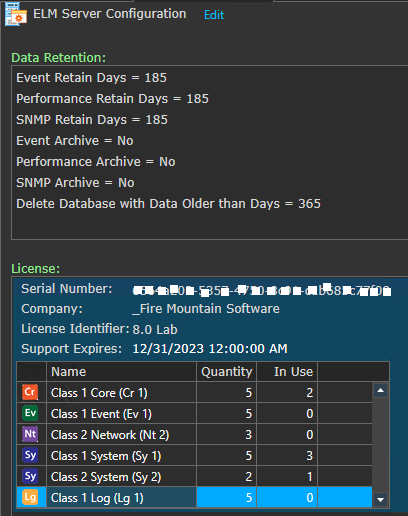Select the Class 1 System (Sy 1) row
This screenshot has height=516, width=408.
[194, 455]
